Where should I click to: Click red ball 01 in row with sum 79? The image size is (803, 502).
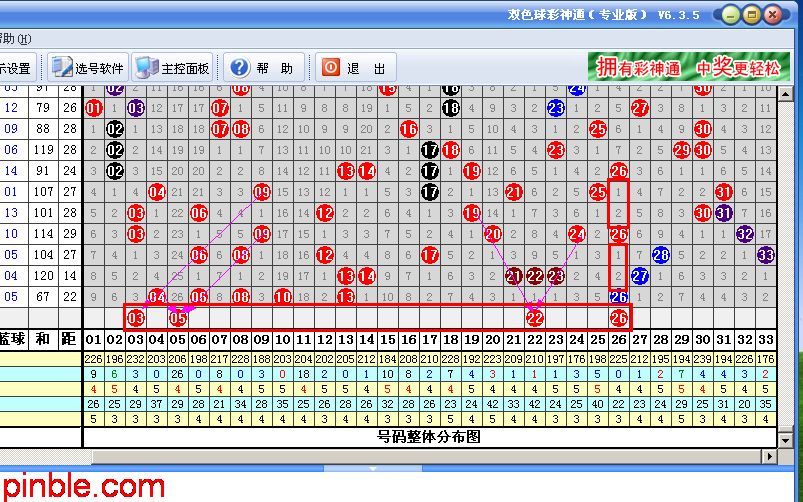tap(94, 108)
